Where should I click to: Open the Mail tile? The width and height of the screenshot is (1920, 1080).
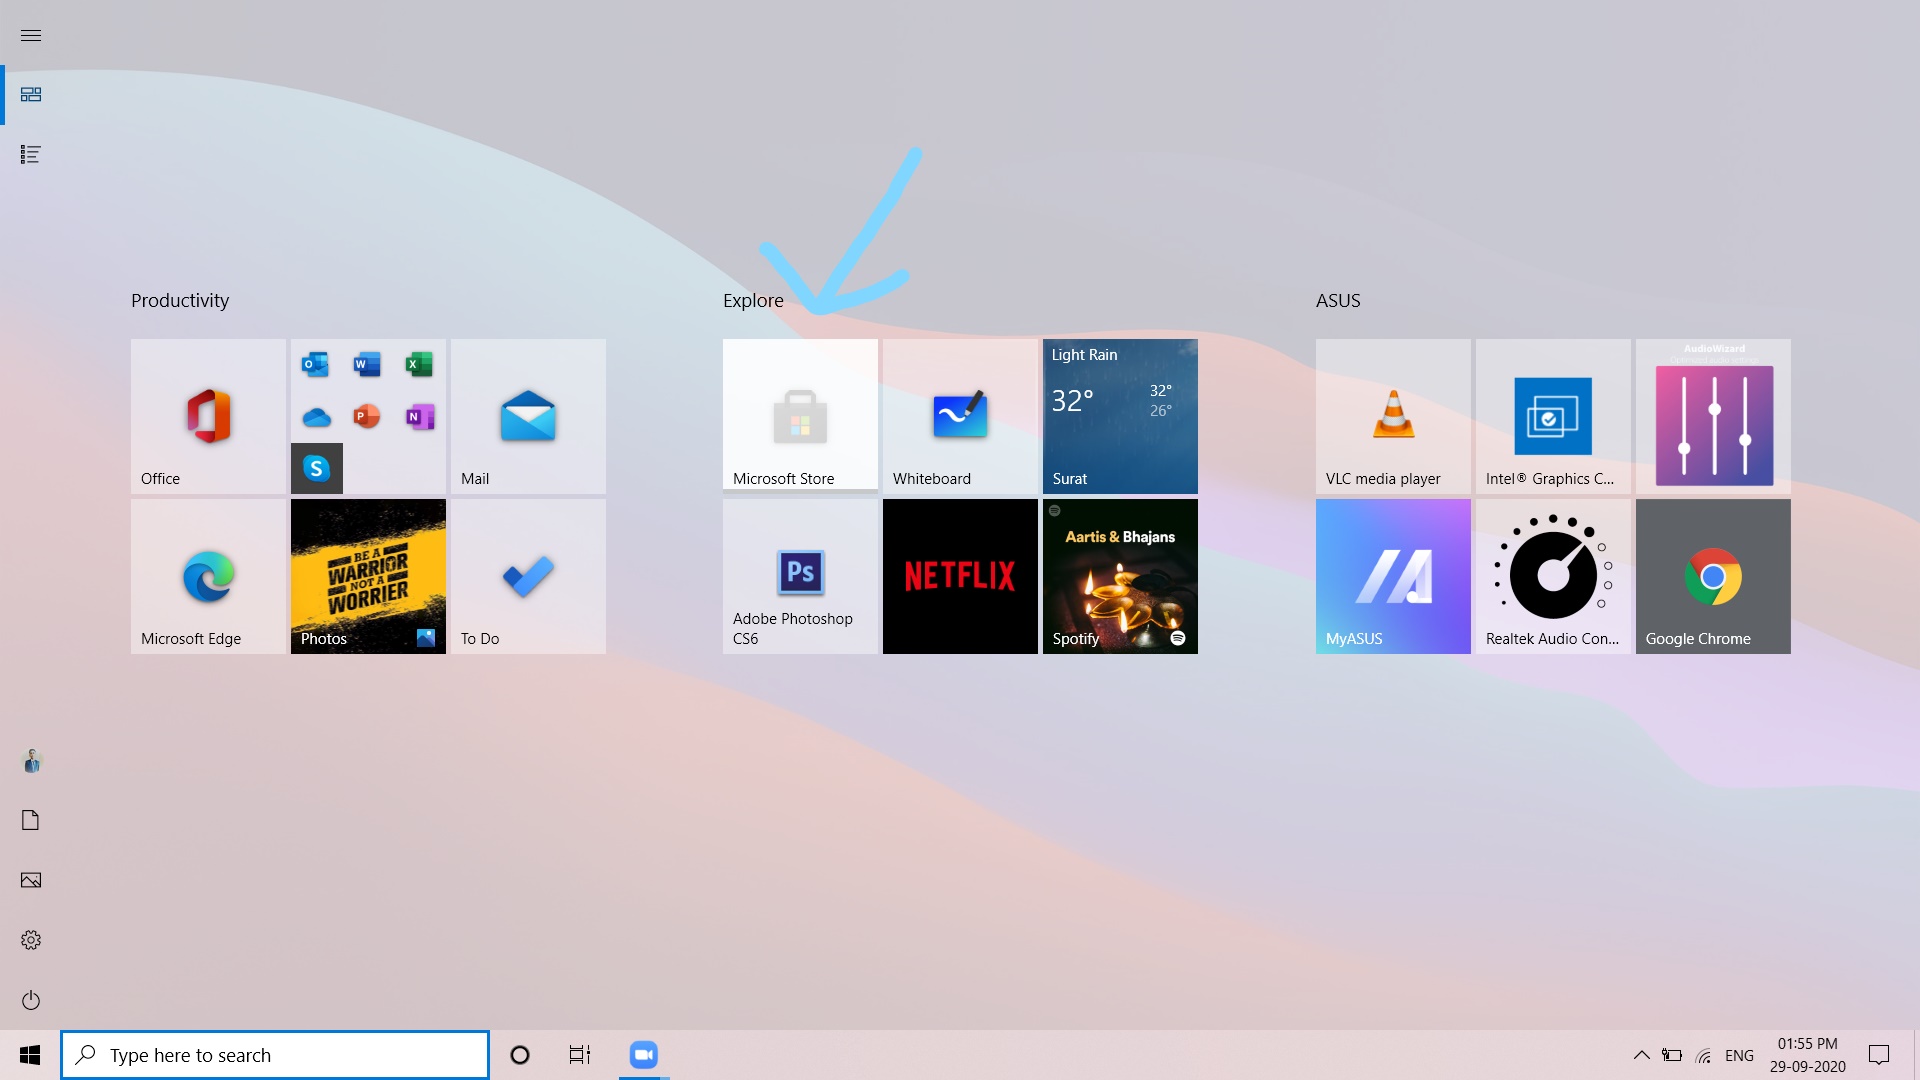coord(528,416)
